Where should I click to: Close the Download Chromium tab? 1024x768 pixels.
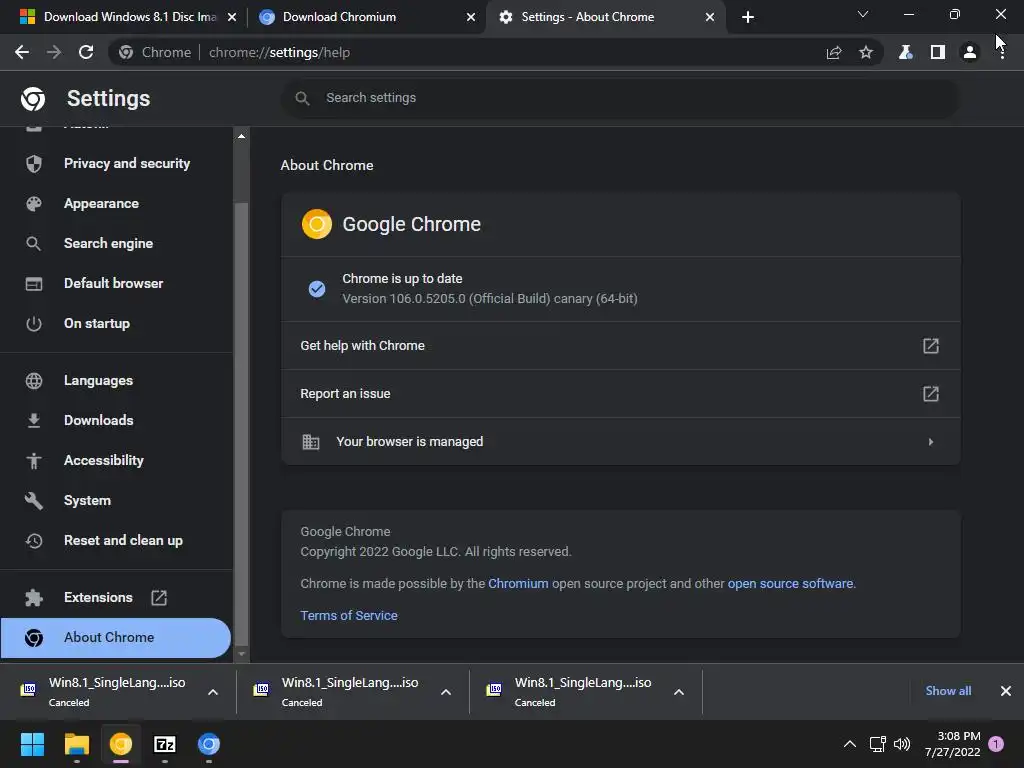pyautogui.click(x=471, y=17)
